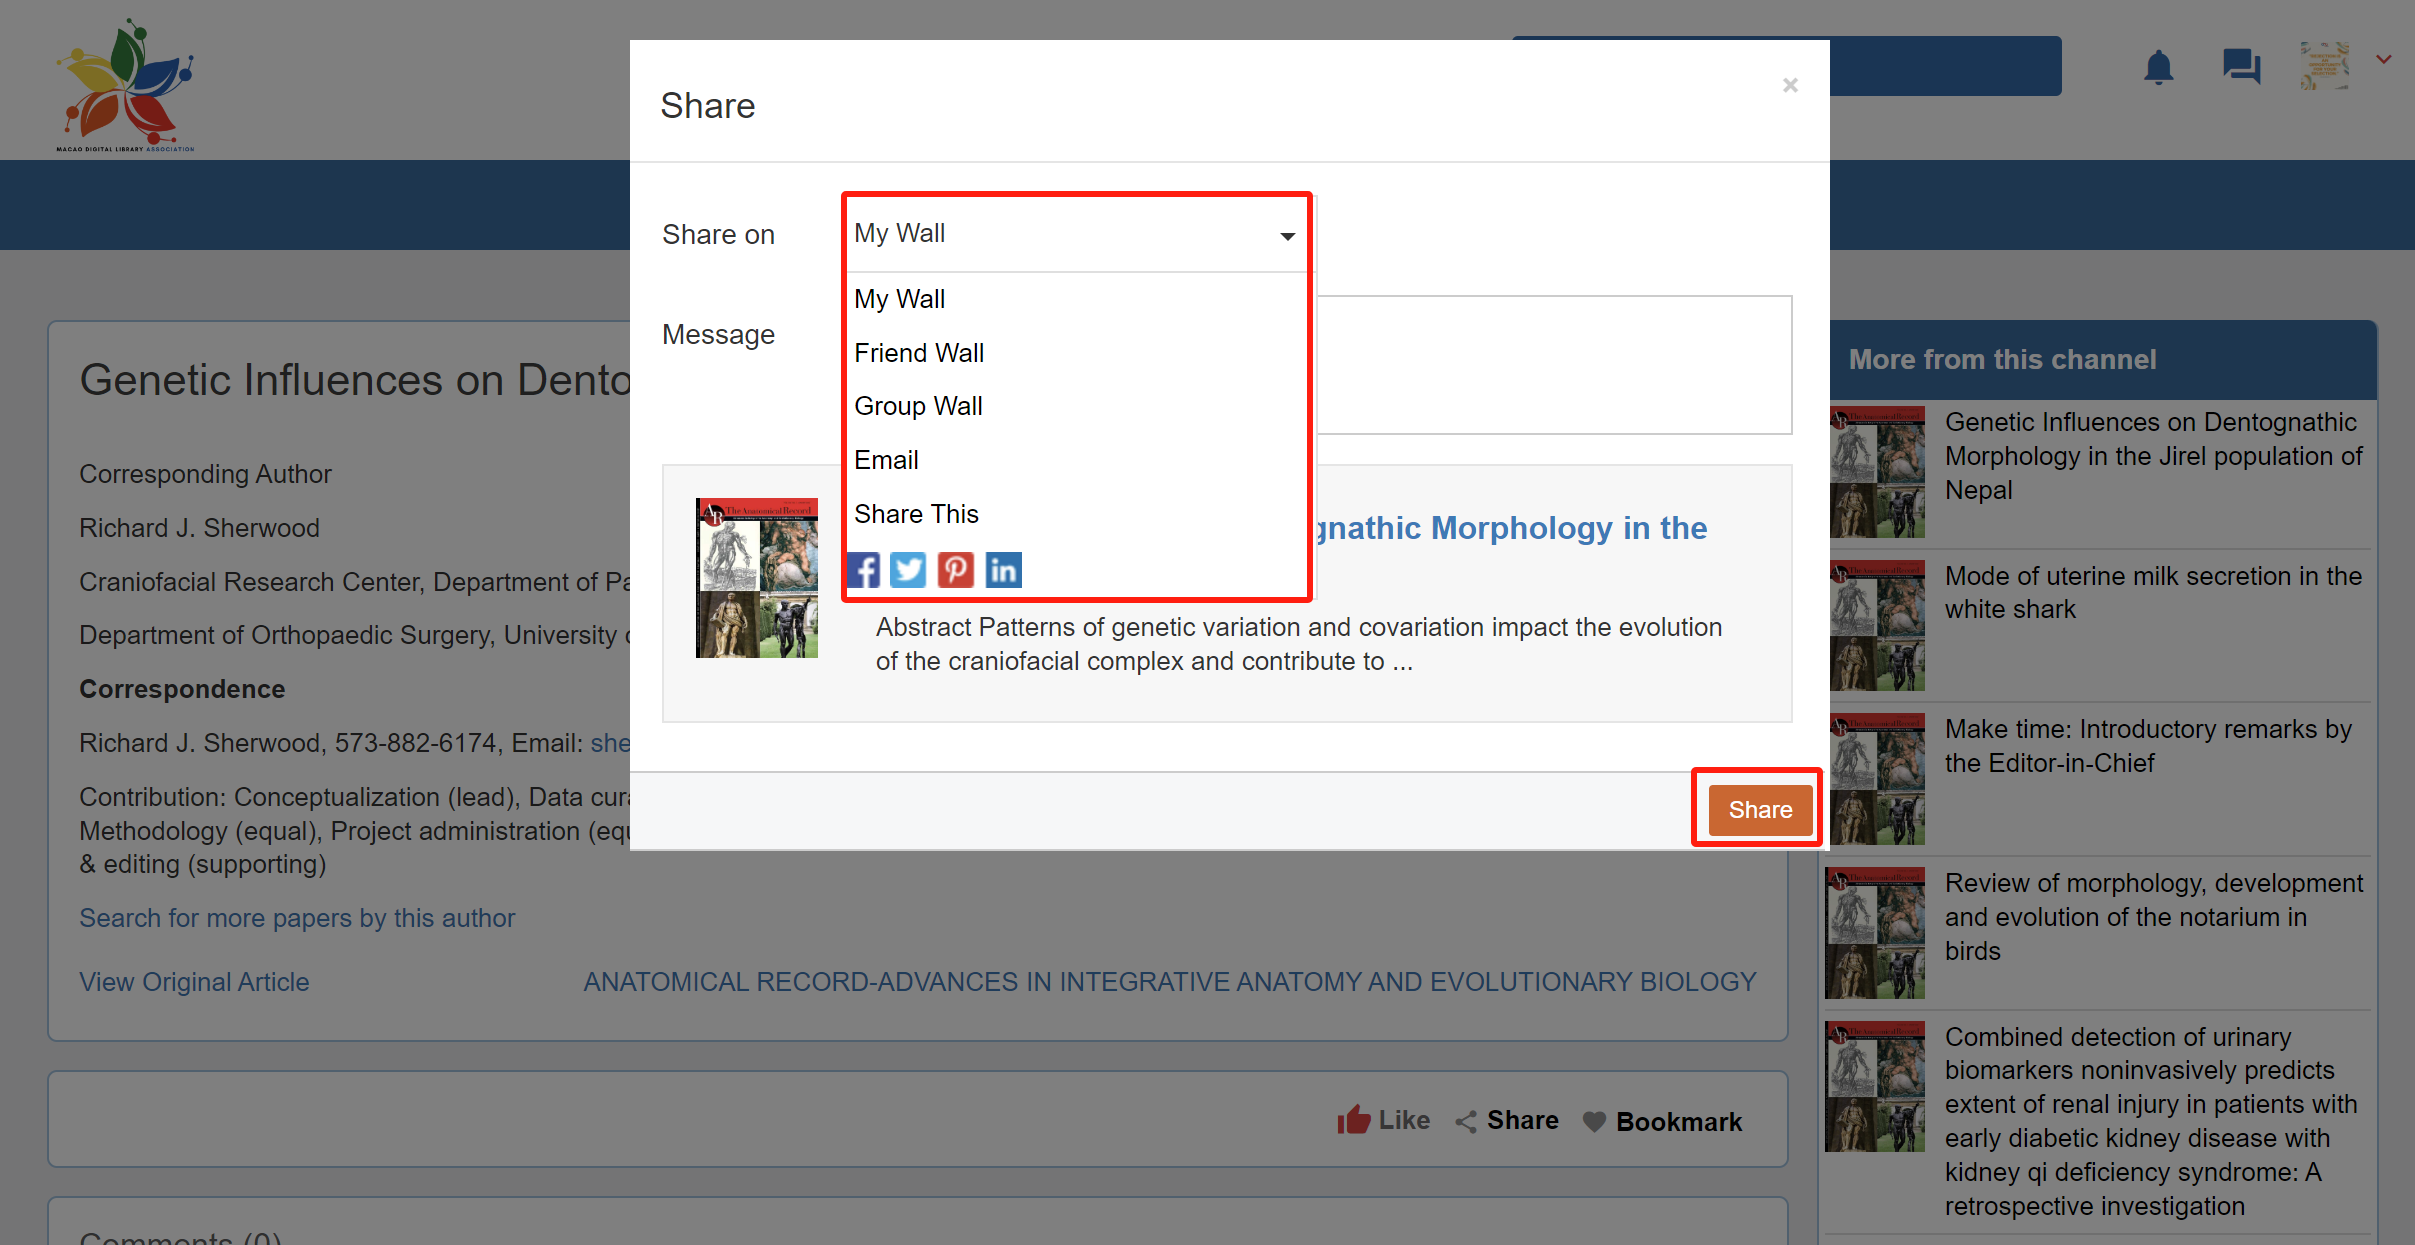Open white shark article thumbnail
The width and height of the screenshot is (2415, 1245).
(x=1876, y=626)
